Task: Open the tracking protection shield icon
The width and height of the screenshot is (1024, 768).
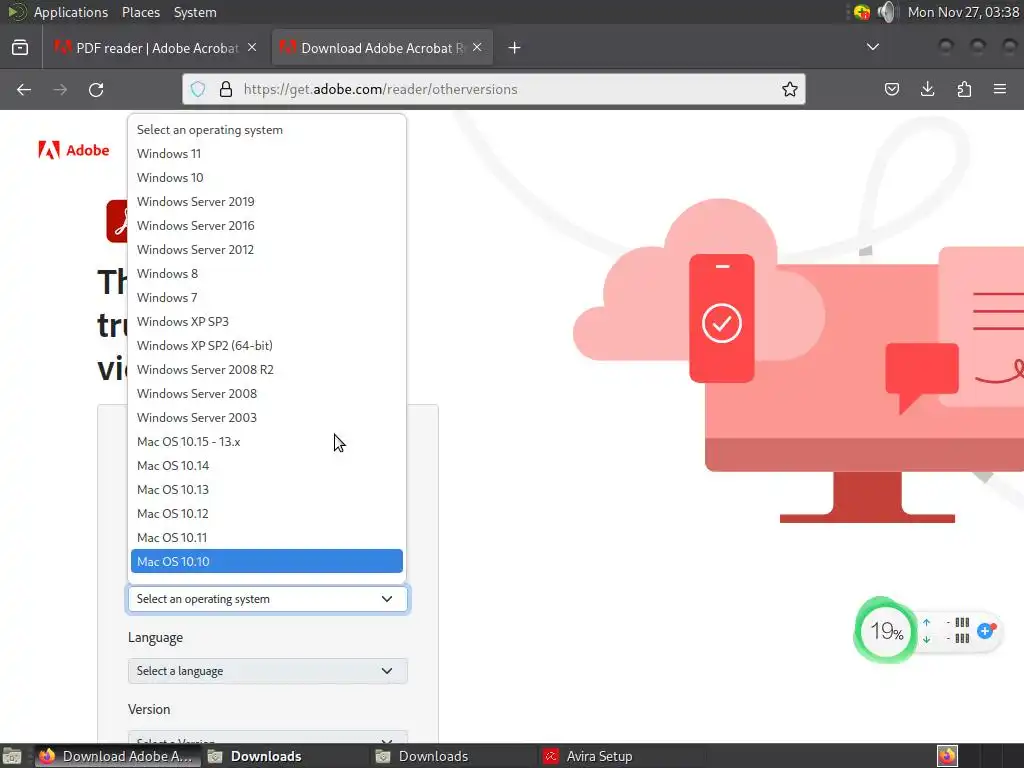Action: pos(198,89)
